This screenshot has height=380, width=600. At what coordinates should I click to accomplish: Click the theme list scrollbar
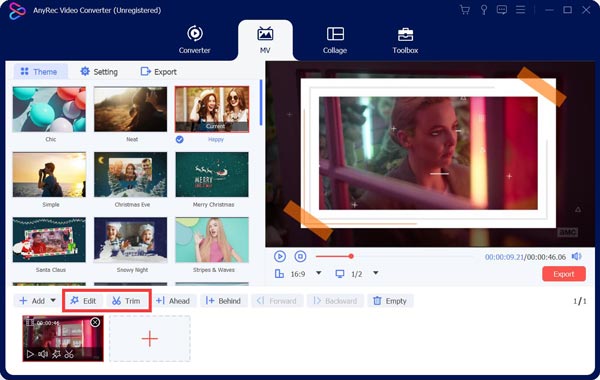click(x=261, y=103)
